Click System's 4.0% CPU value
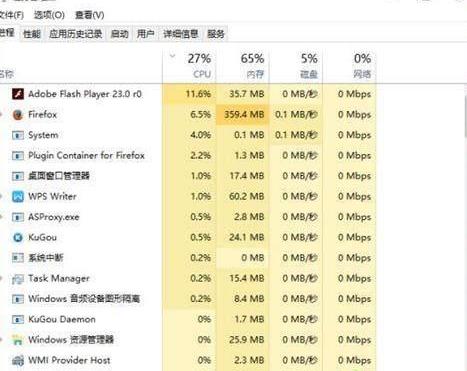 [200, 135]
